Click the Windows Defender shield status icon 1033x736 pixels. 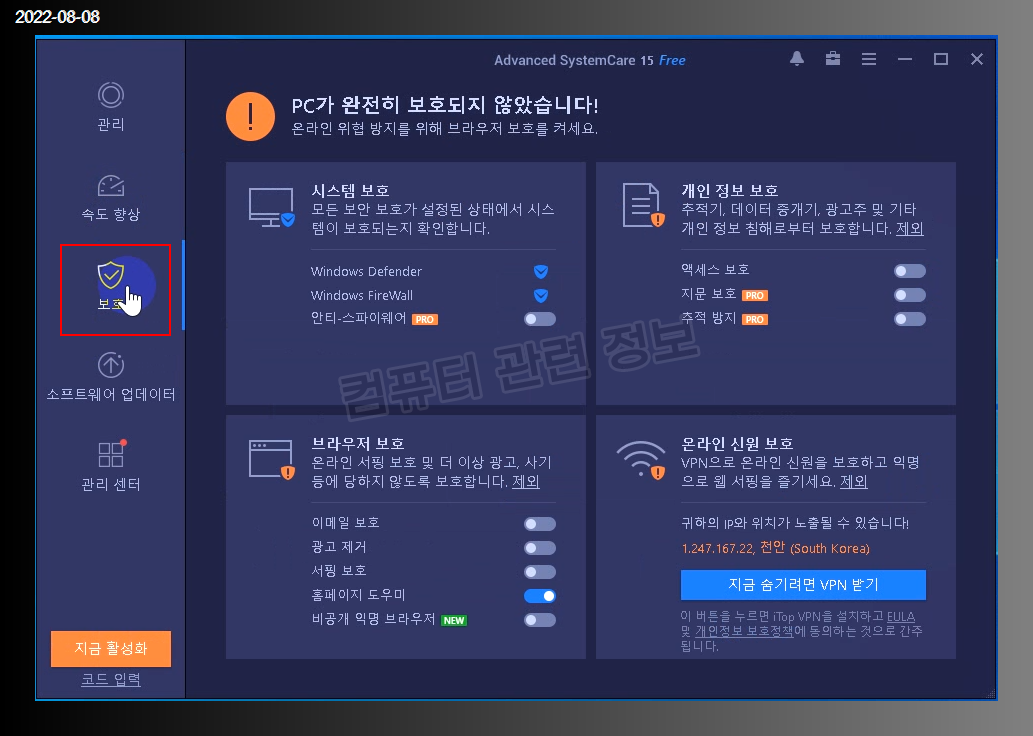pyautogui.click(x=541, y=271)
